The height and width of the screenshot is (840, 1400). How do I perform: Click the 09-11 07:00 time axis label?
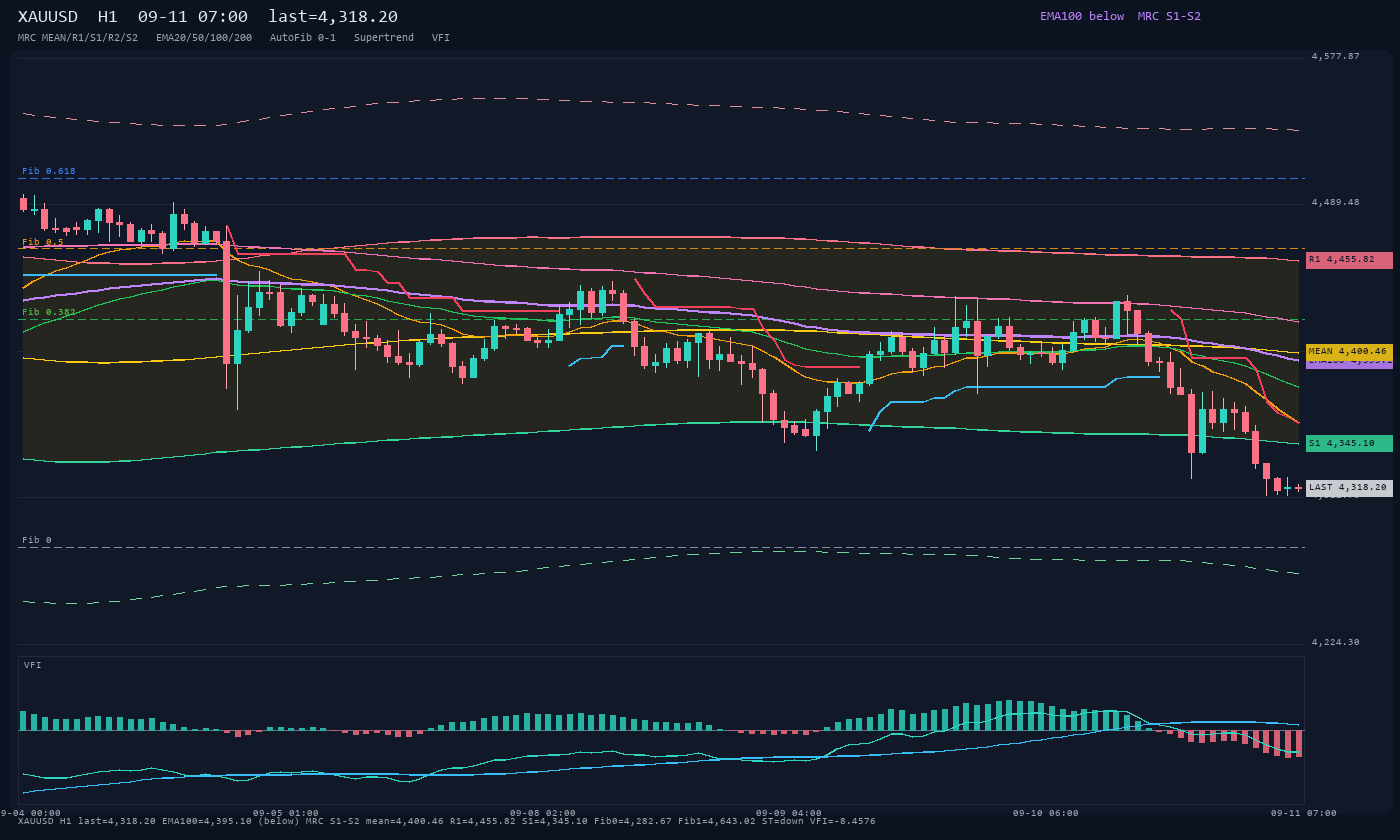(1304, 813)
